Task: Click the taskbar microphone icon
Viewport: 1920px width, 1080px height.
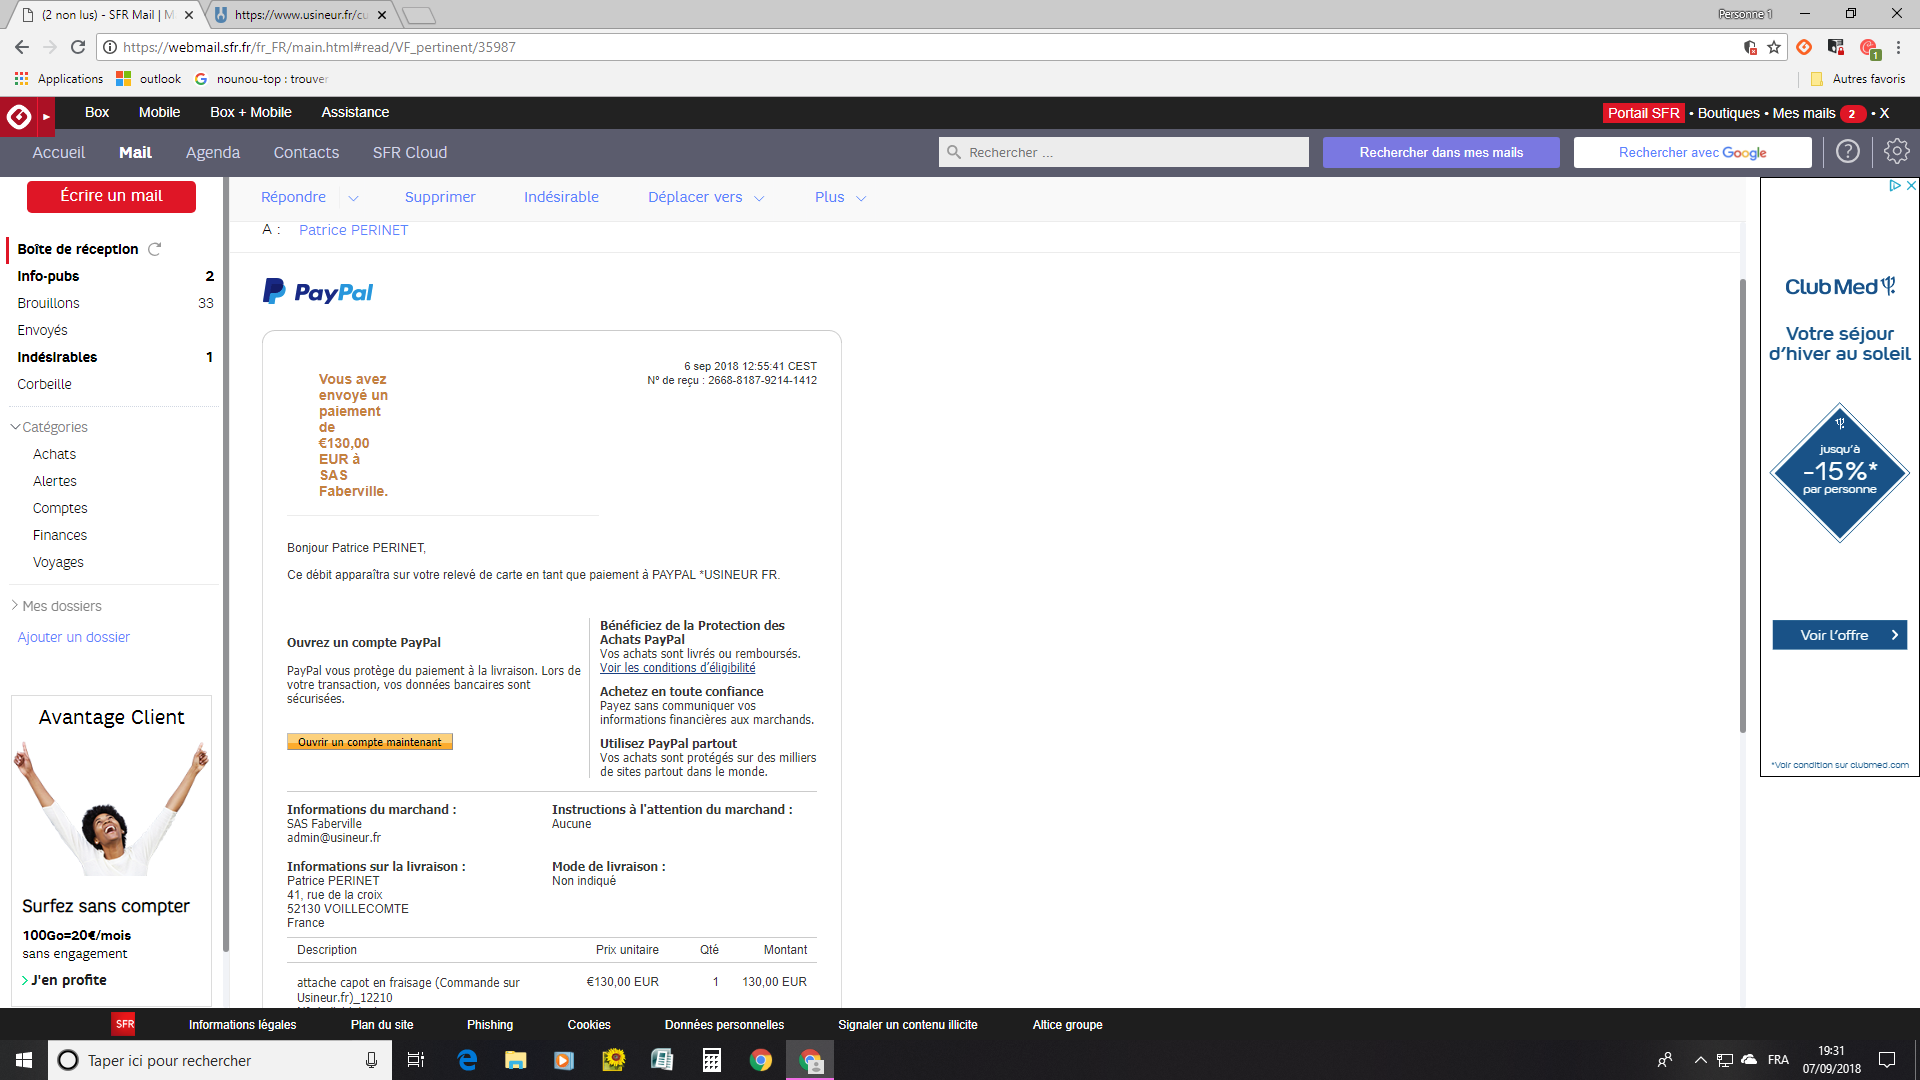Action: coord(371,1060)
